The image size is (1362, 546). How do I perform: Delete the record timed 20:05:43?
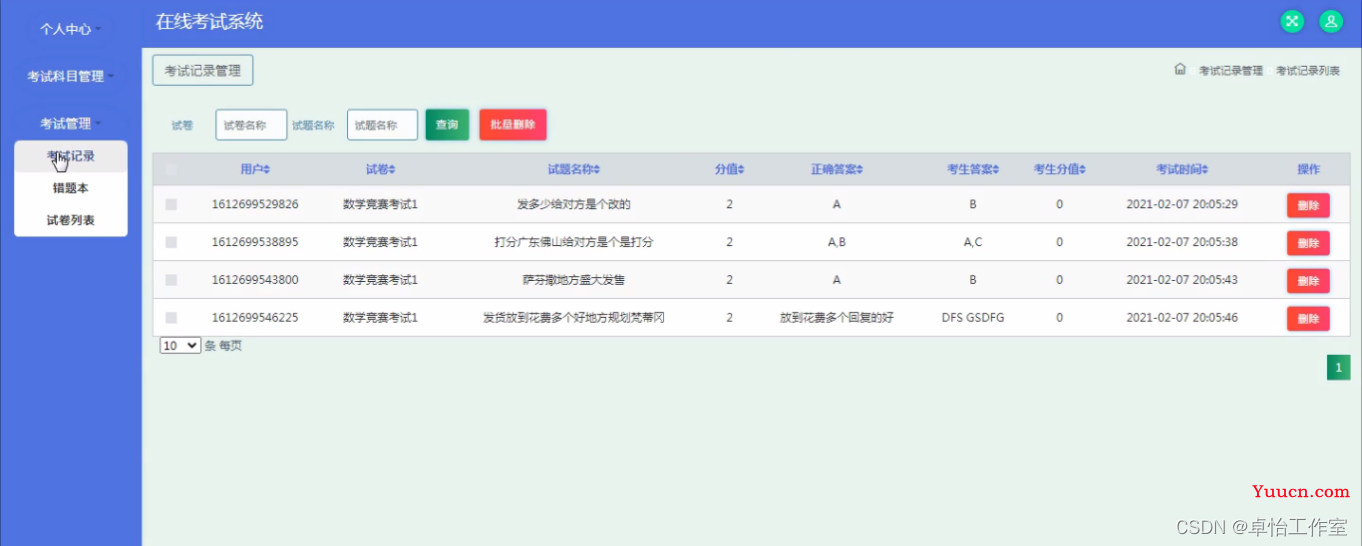(x=1308, y=282)
